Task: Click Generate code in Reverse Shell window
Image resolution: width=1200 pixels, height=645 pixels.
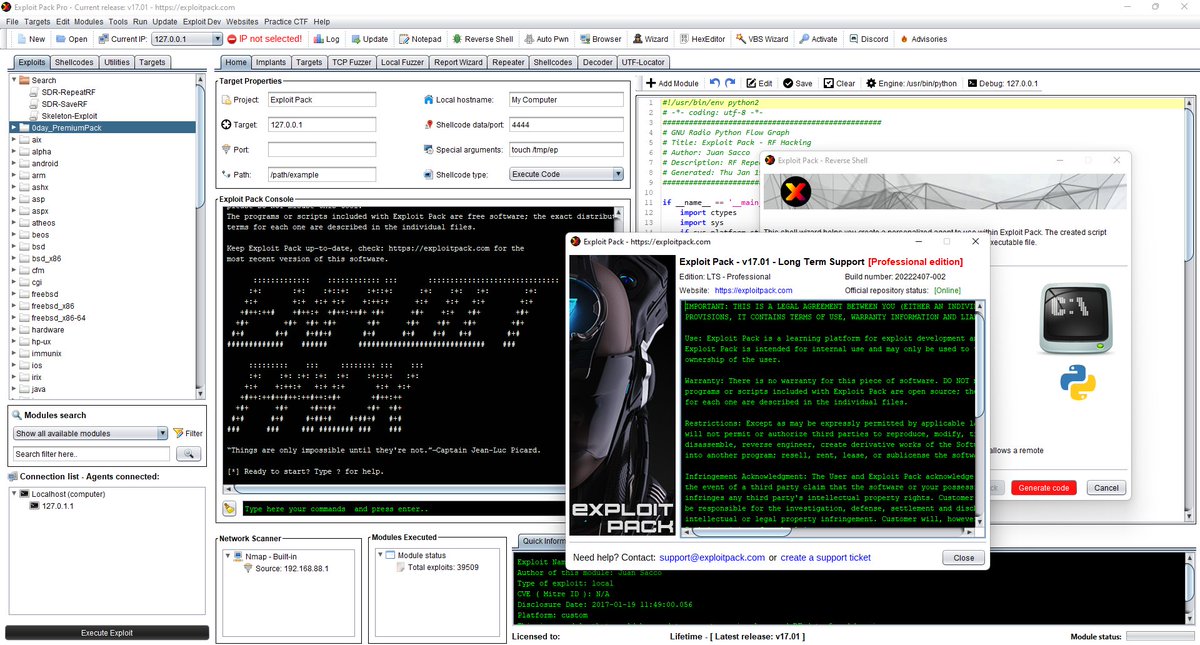Action: [1044, 488]
